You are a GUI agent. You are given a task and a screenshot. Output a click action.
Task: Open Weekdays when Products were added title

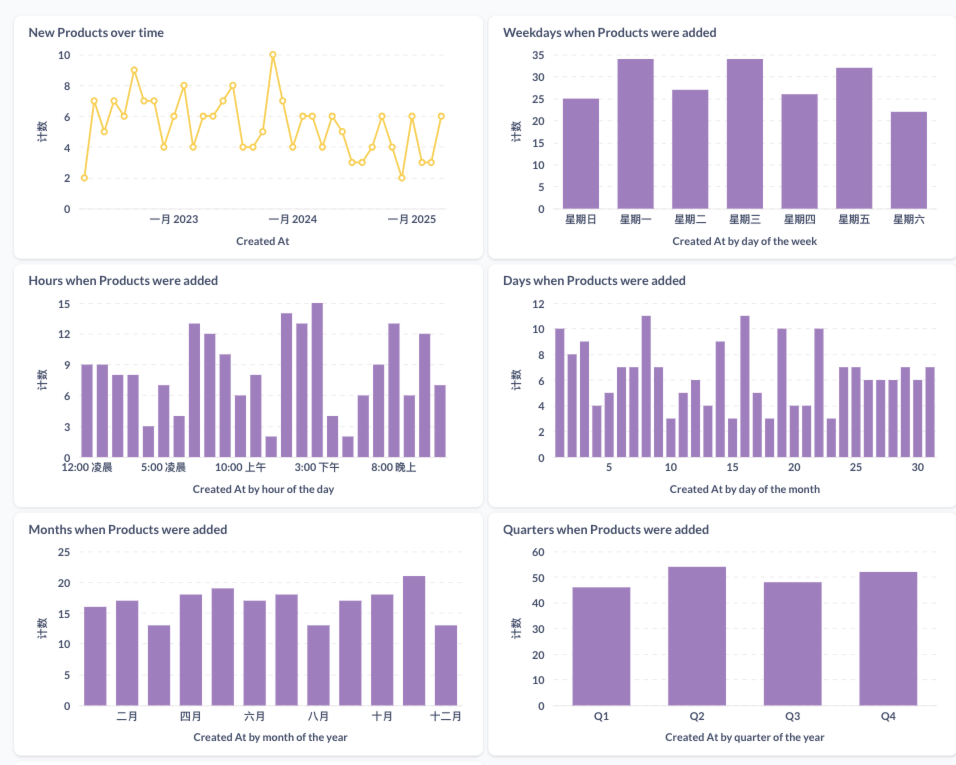click(x=609, y=32)
